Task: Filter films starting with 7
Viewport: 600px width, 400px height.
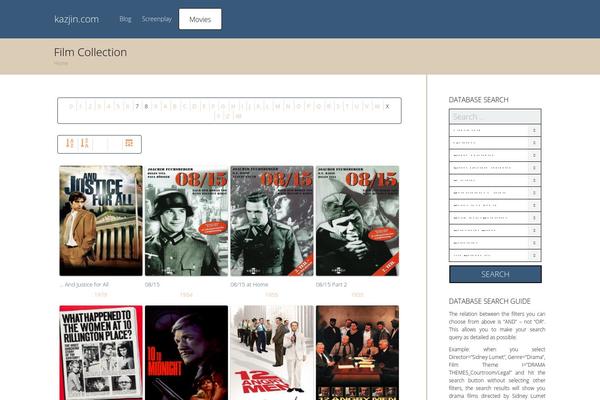Action: (137, 106)
